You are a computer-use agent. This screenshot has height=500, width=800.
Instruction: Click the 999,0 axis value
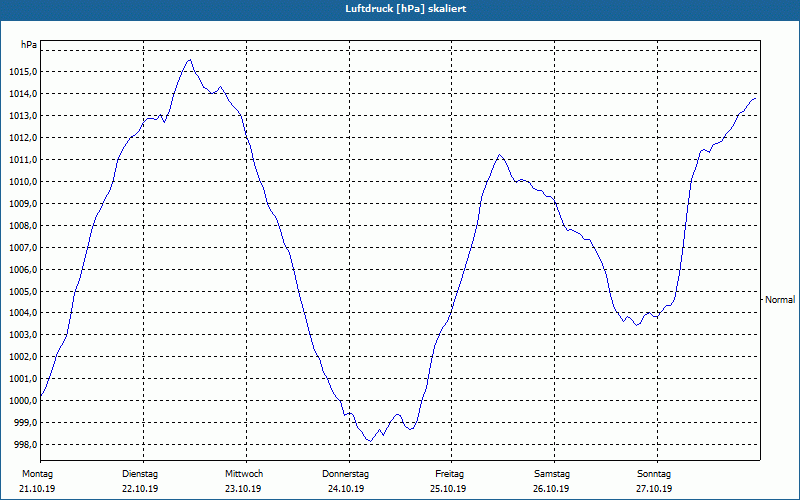(x=24, y=422)
